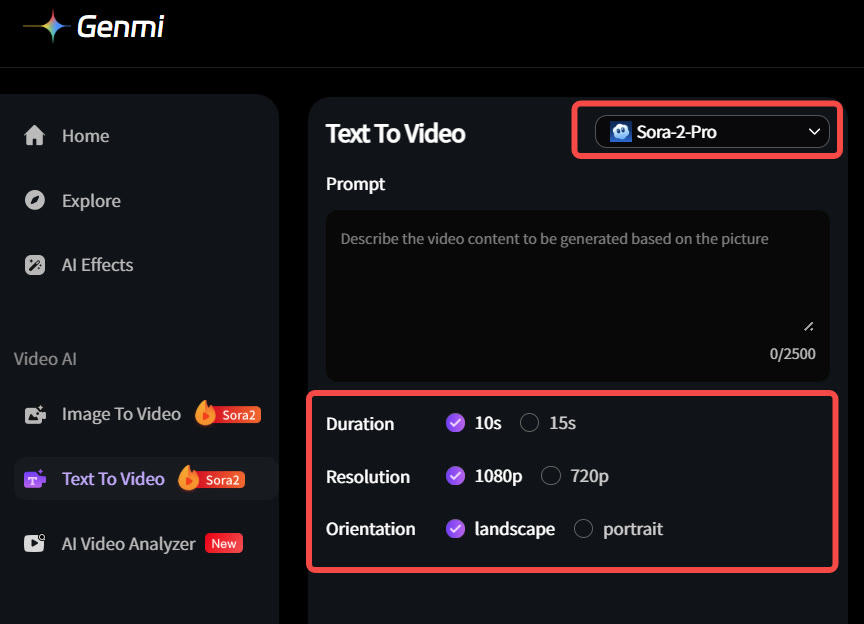Viewport: 864px width, 624px height.
Task: Click the Text To Video icon
Action: pos(35,478)
